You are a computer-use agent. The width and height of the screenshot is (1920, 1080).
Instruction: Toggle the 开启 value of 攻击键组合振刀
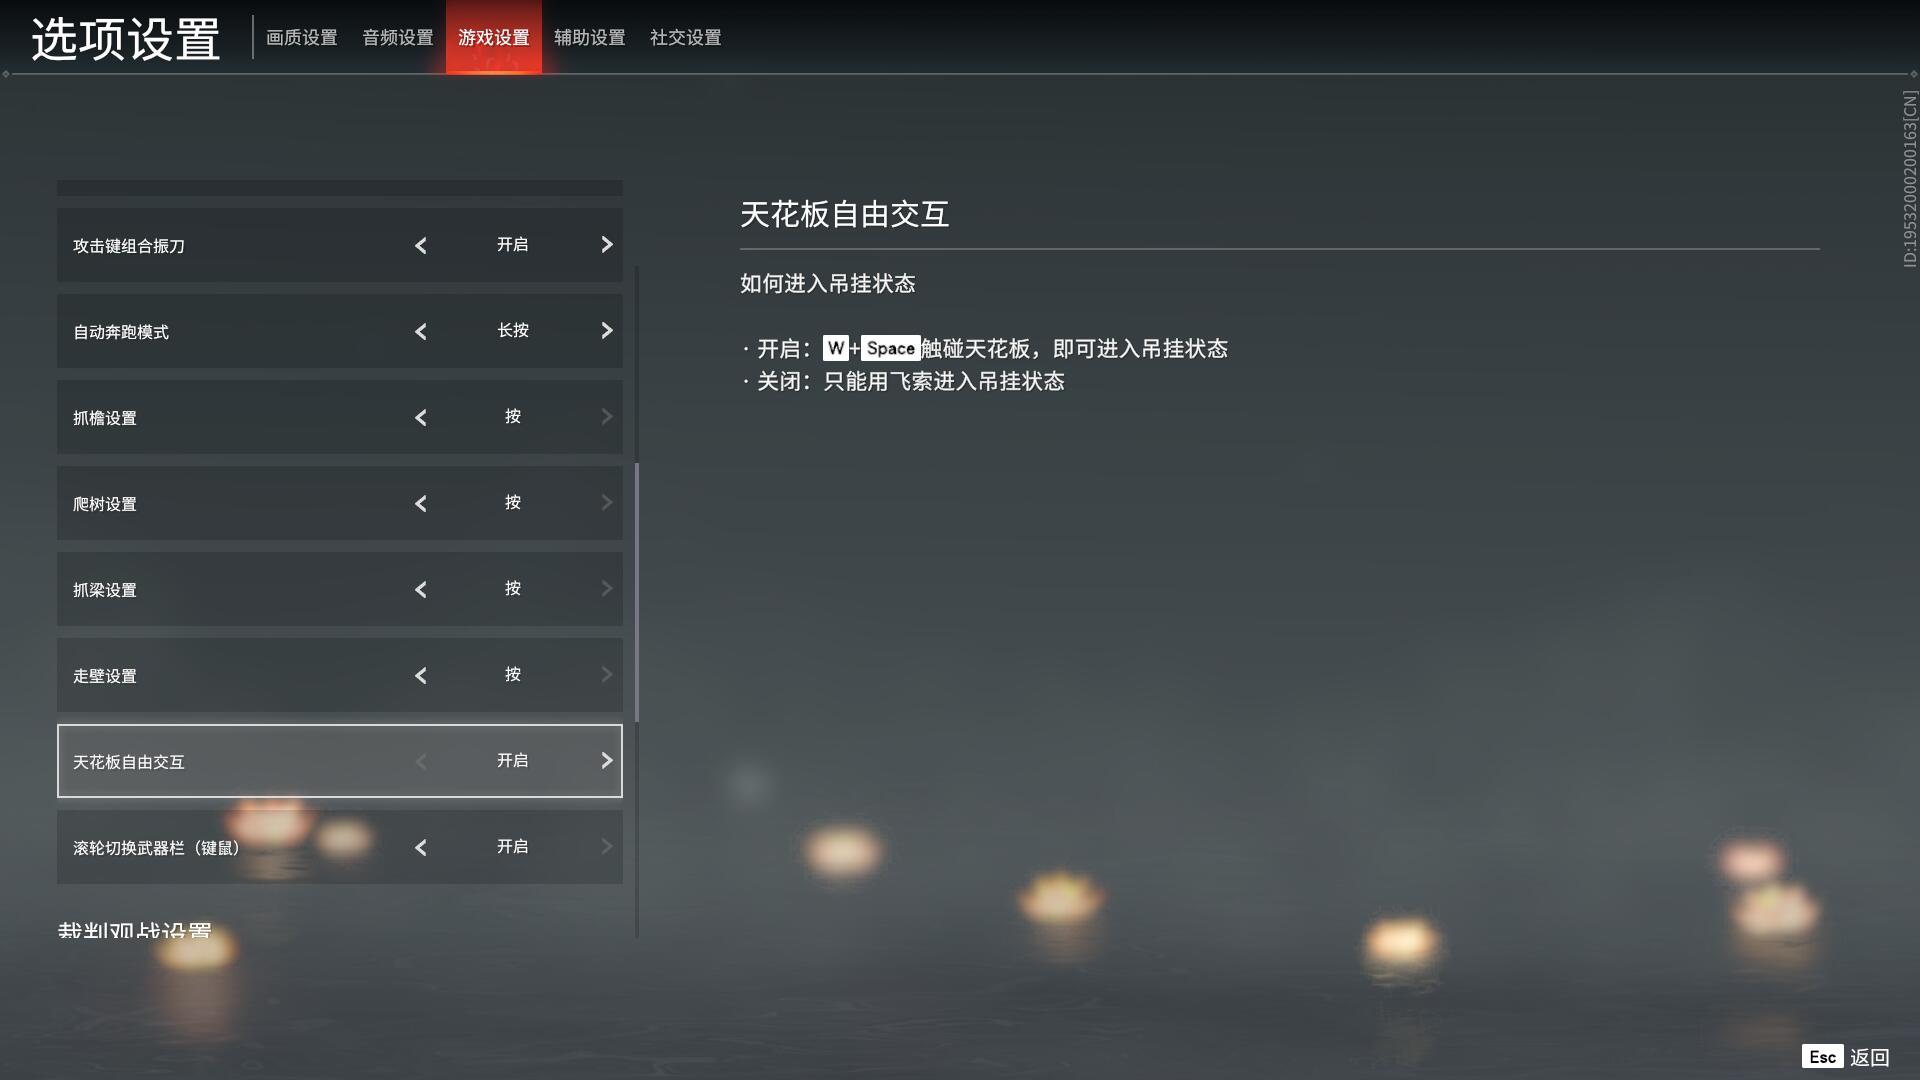513,245
